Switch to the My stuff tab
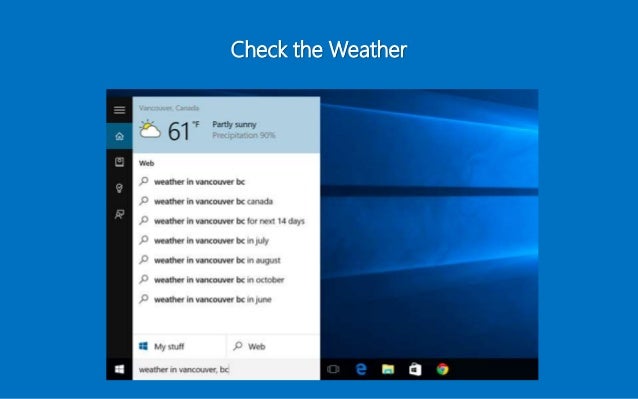 [x=179, y=347]
